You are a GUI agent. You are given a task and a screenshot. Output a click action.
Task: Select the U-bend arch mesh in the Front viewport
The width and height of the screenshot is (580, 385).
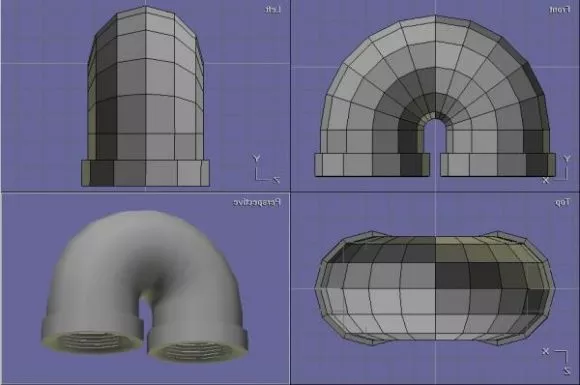click(x=435, y=96)
